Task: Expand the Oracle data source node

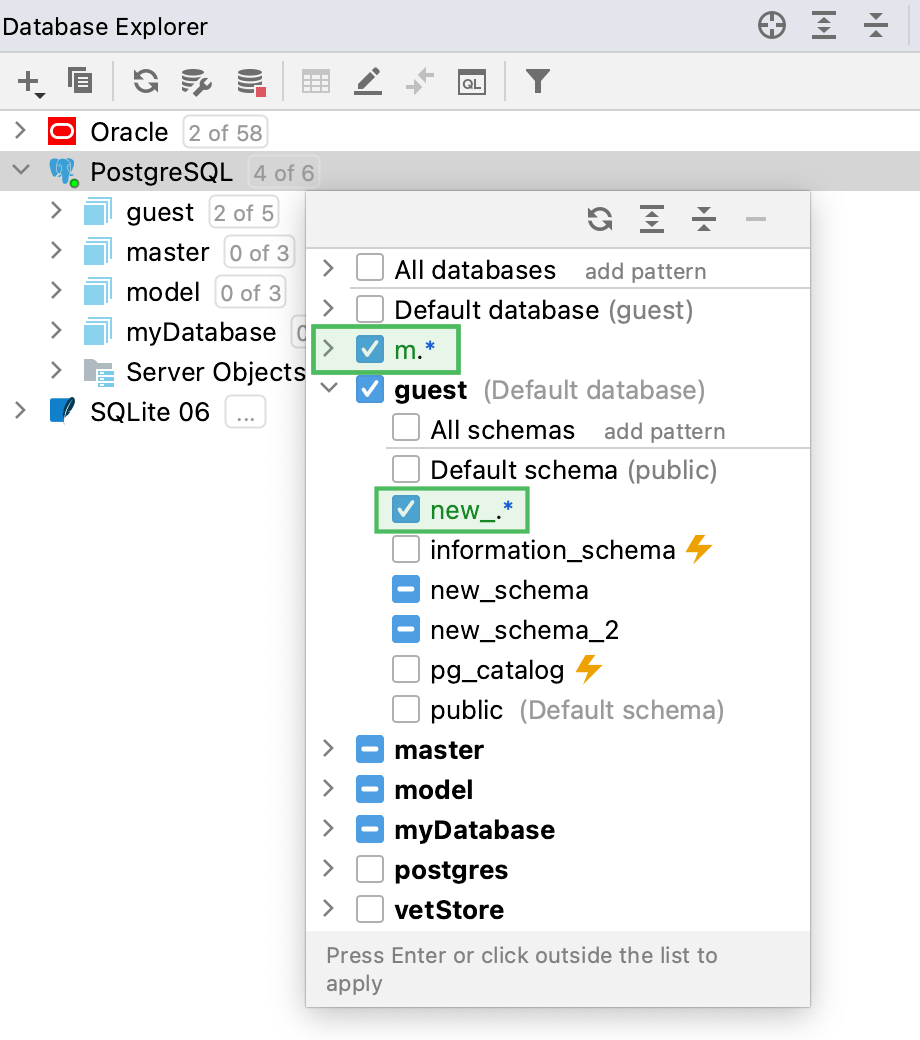Action: 22,131
